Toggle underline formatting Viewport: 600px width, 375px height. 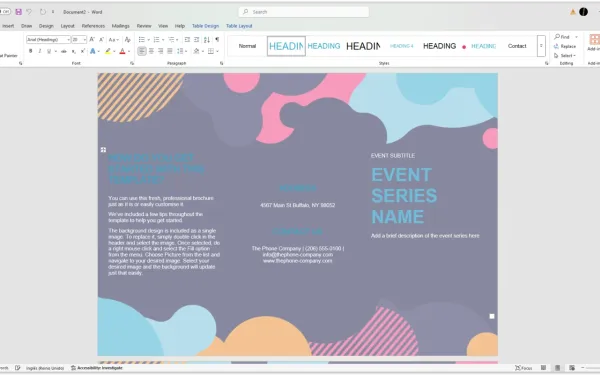[x=49, y=51]
